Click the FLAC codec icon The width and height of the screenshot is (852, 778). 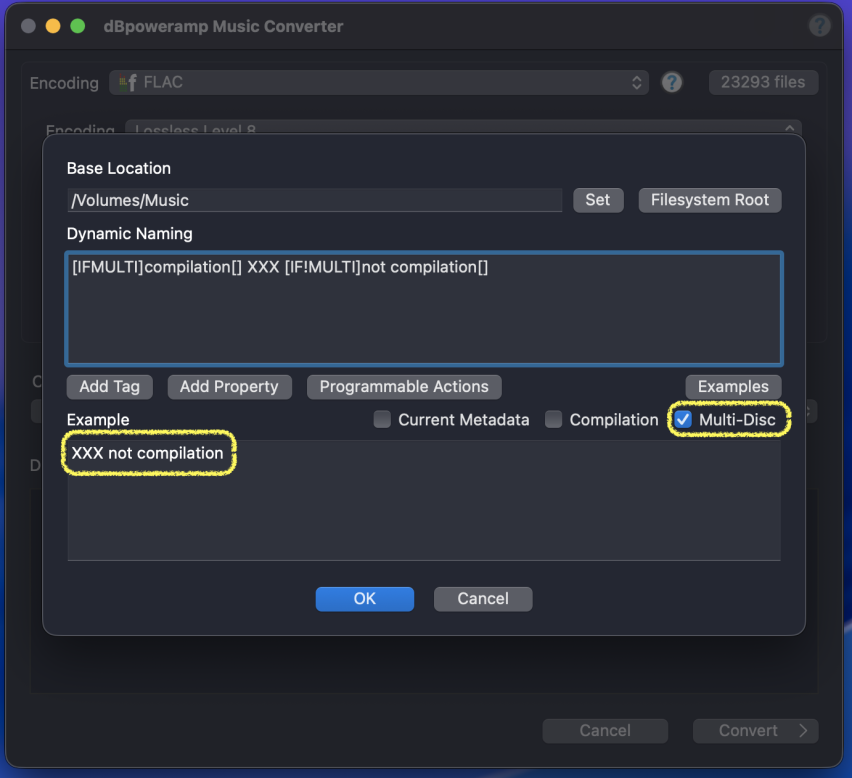pos(128,83)
